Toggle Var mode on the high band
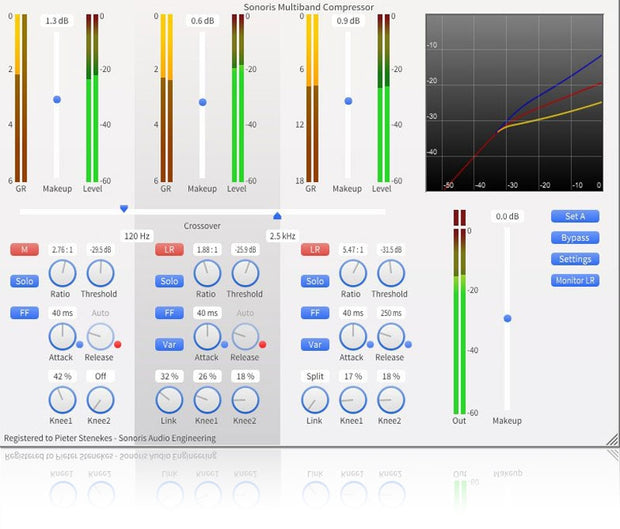 click(x=315, y=344)
